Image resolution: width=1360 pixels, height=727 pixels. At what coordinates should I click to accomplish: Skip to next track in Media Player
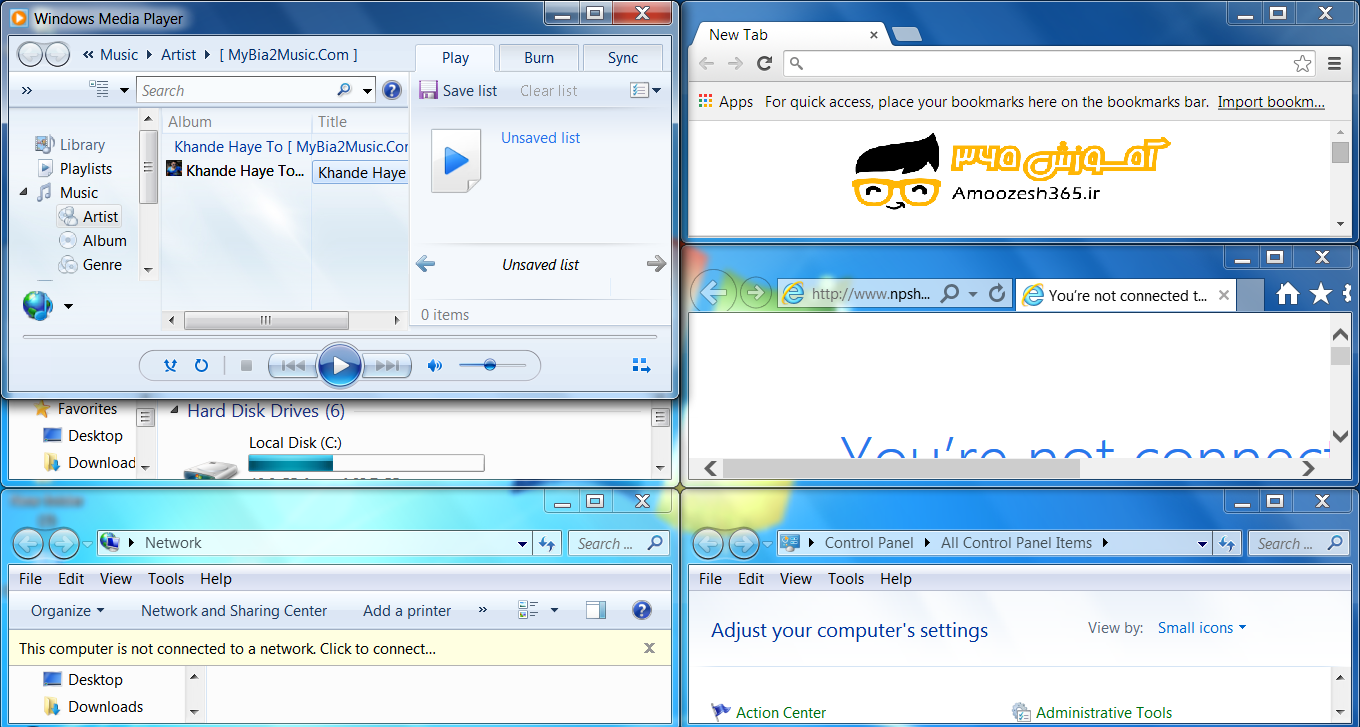click(387, 366)
